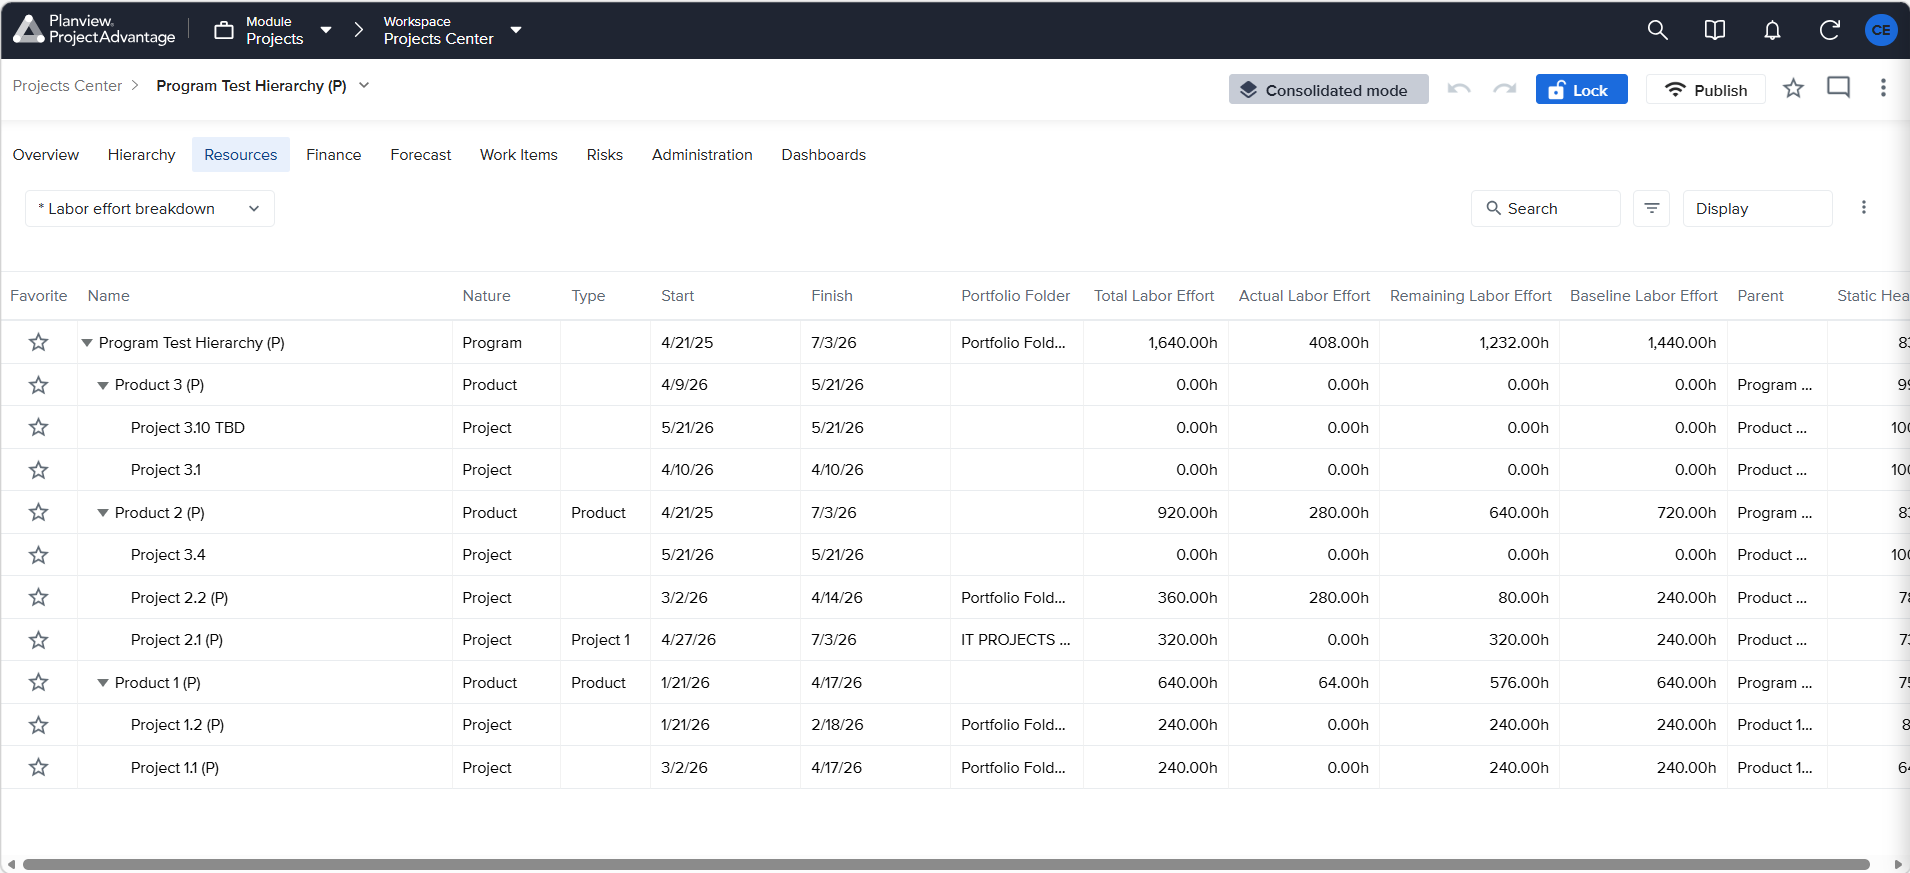Favorite the Project 3.10 TBD row star
This screenshot has width=1910, height=873.
(38, 427)
